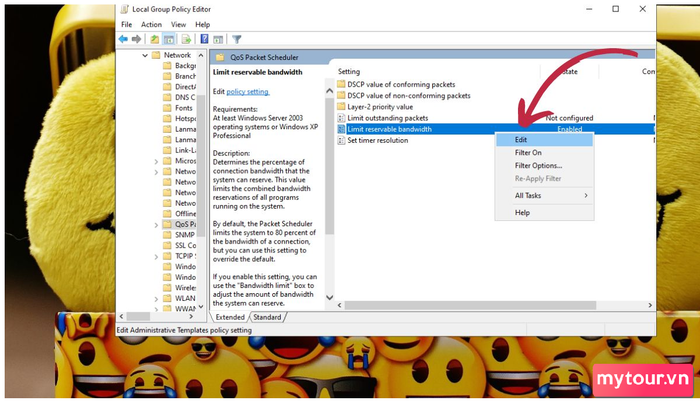700x405 pixels.
Task: Select Set timer resolution setting
Action: click(378, 140)
